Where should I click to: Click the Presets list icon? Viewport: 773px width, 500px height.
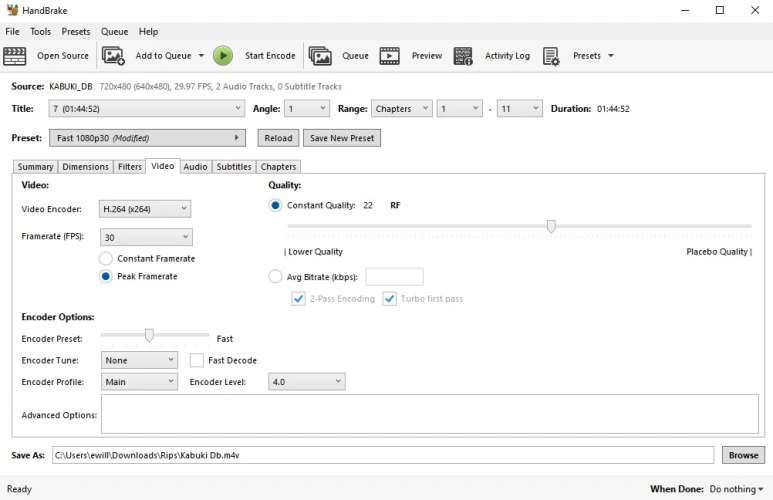[551, 56]
